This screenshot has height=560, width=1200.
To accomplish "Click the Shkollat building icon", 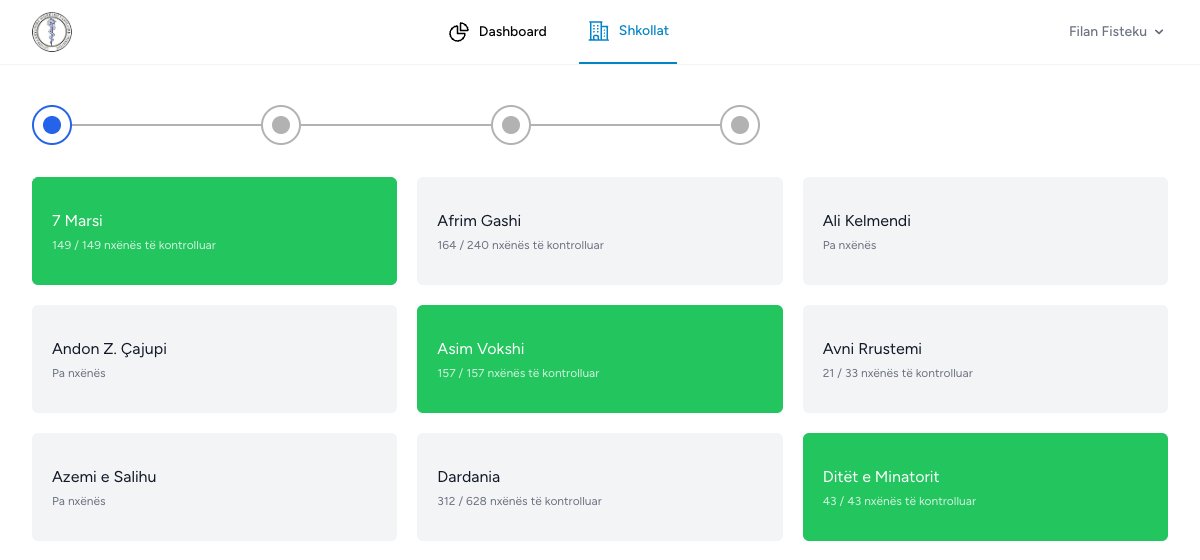I will pyautogui.click(x=599, y=31).
